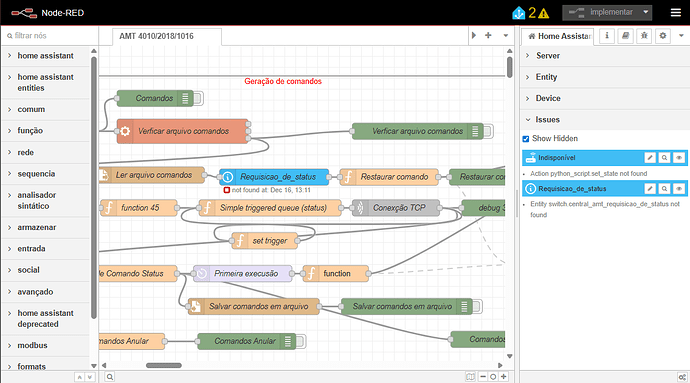This screenshot has height=383, width=690.
Task: Select the set trigger function node
Action: click(x=264, y=241)
